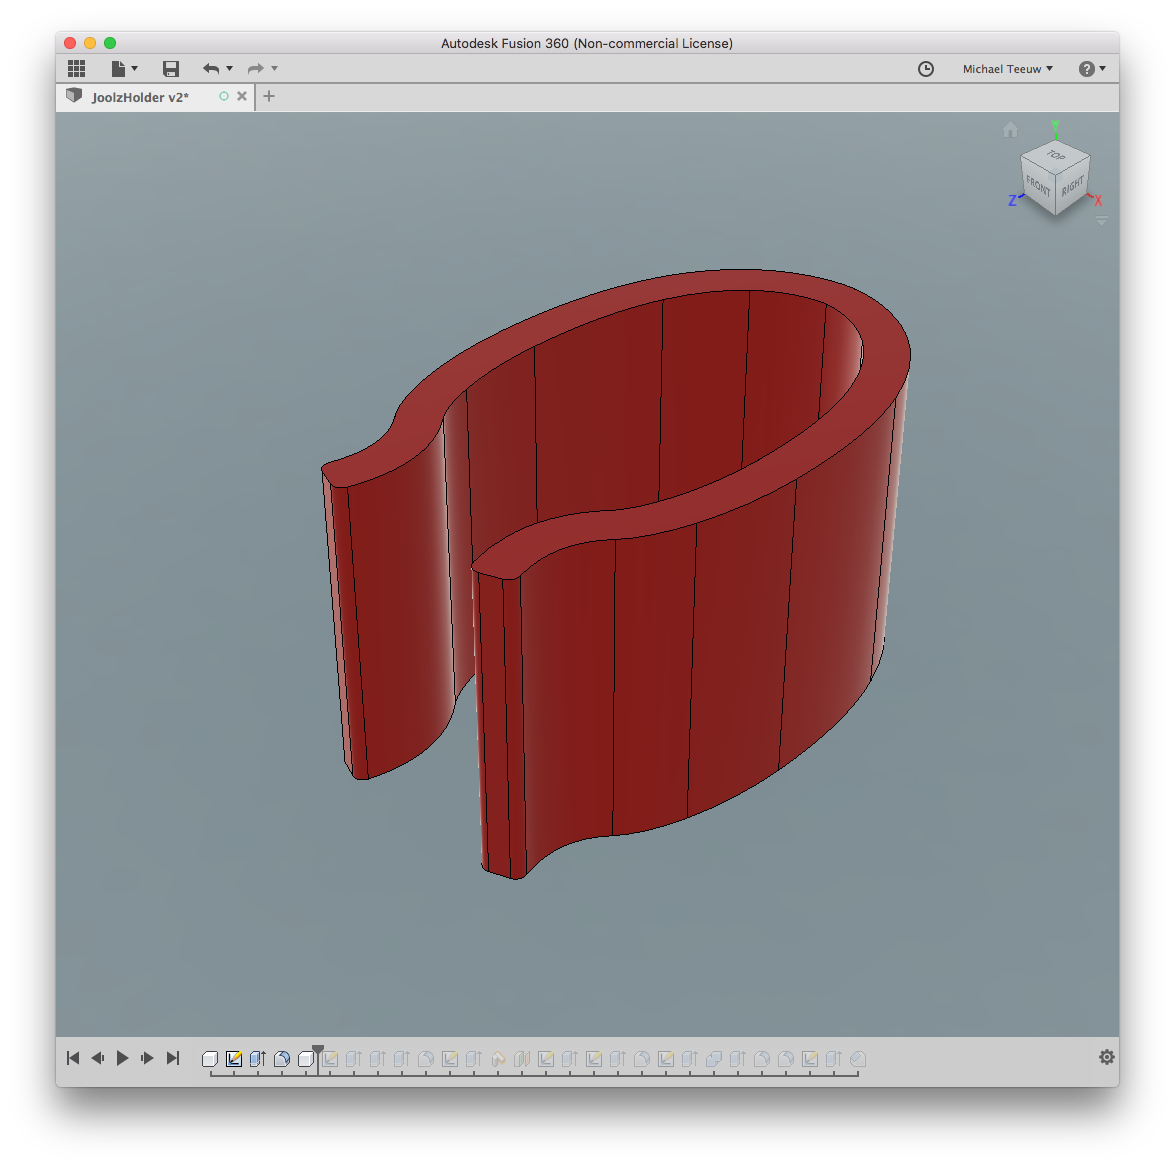Open the data panel grid icon

coord(76,69)
